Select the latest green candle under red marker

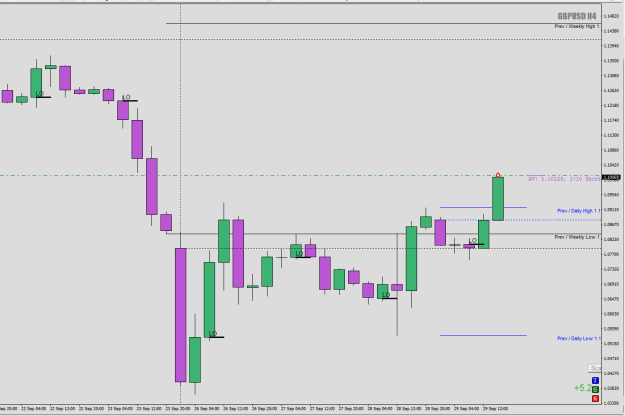(x=498, y=198)
